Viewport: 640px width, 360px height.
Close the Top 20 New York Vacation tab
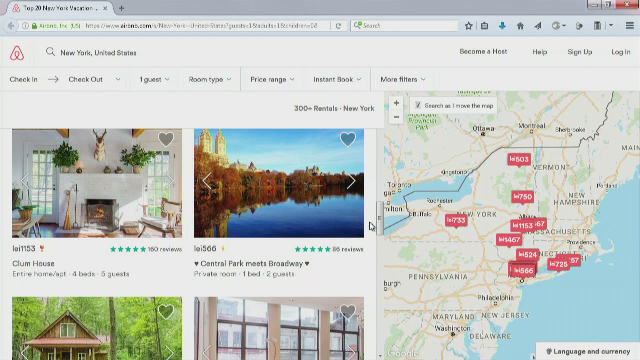(105, 8)
